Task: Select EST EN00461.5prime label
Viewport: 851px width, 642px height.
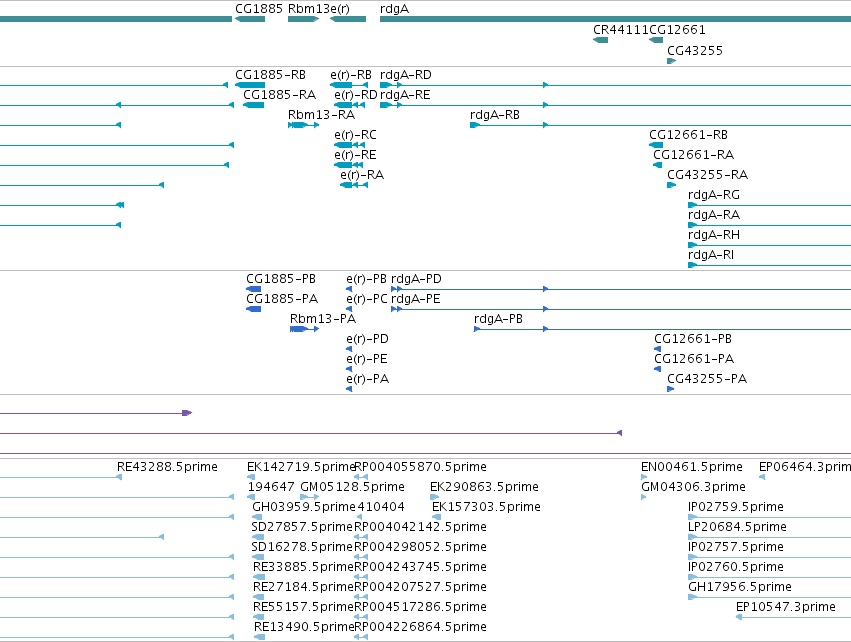Action: click(691, 467)
